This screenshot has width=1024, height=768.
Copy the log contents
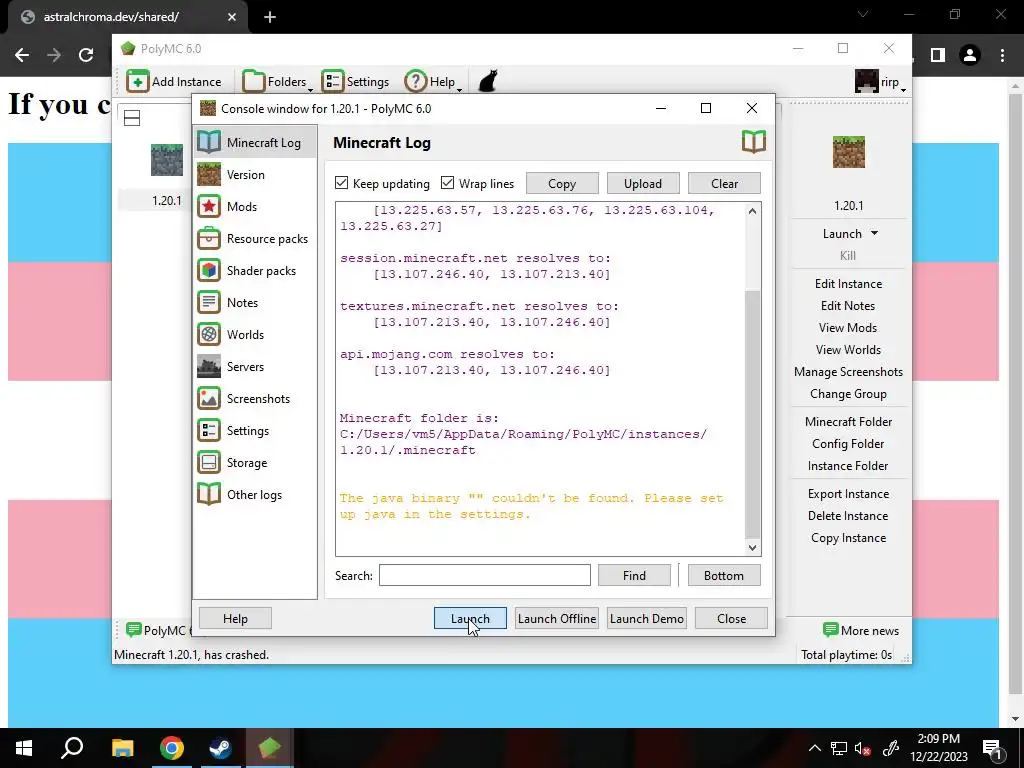coord(562,184)
